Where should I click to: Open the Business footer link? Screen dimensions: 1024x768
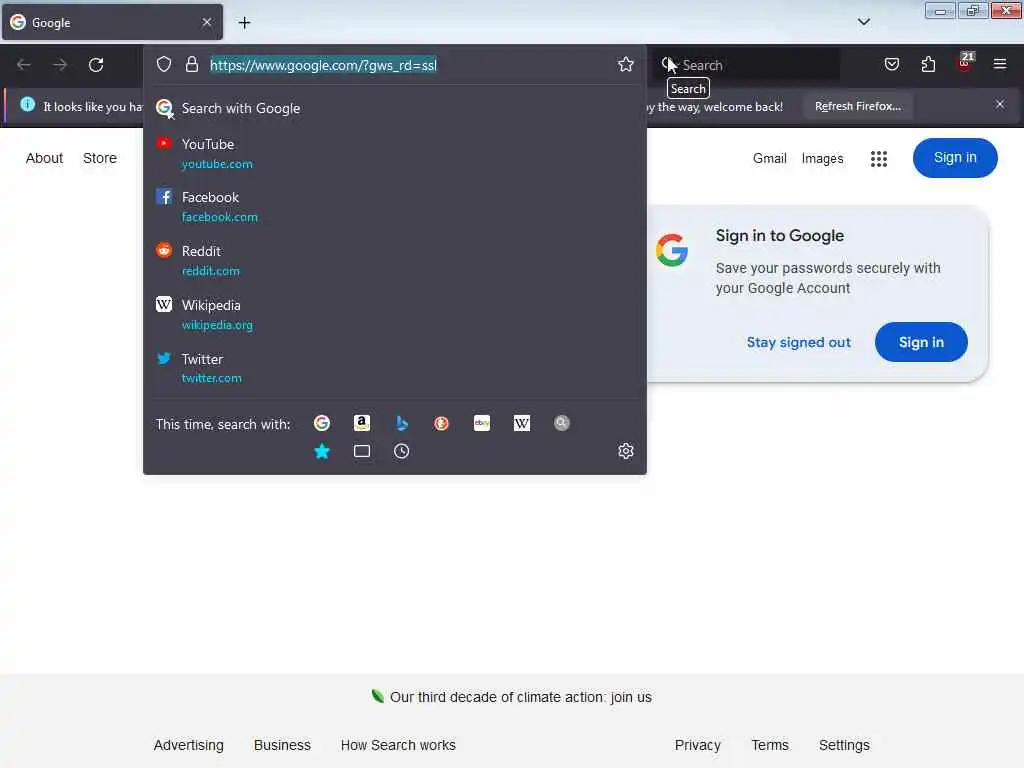click(282, 745)
